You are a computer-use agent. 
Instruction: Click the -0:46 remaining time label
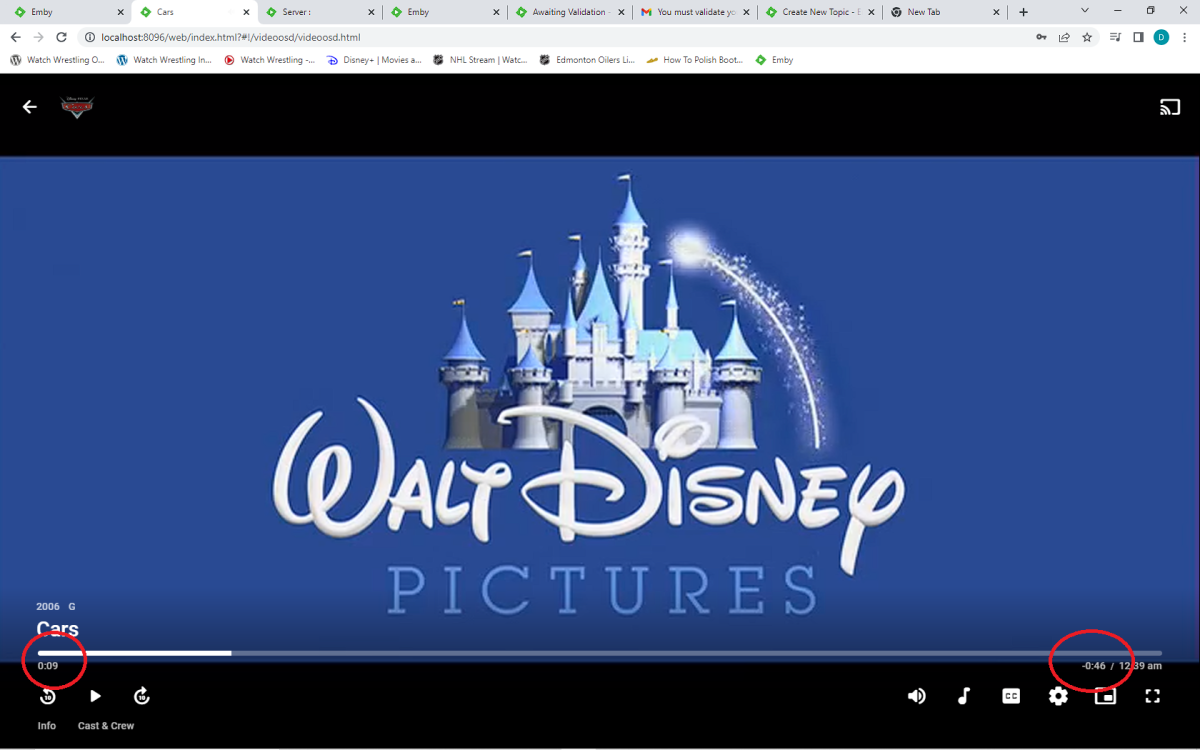pos(1093,666)
